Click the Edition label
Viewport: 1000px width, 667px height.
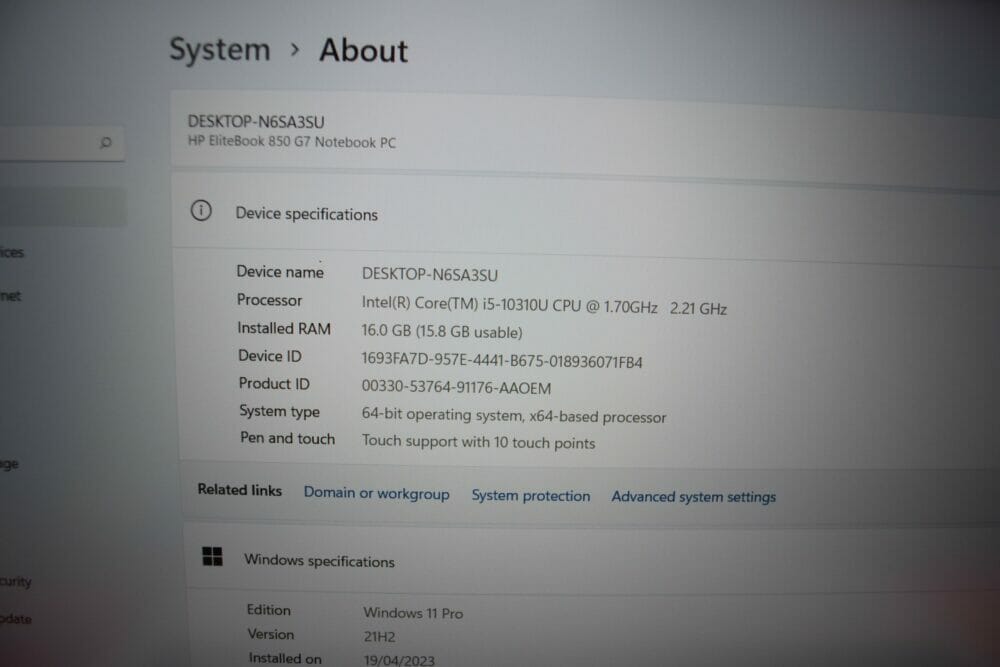(268, 610)
